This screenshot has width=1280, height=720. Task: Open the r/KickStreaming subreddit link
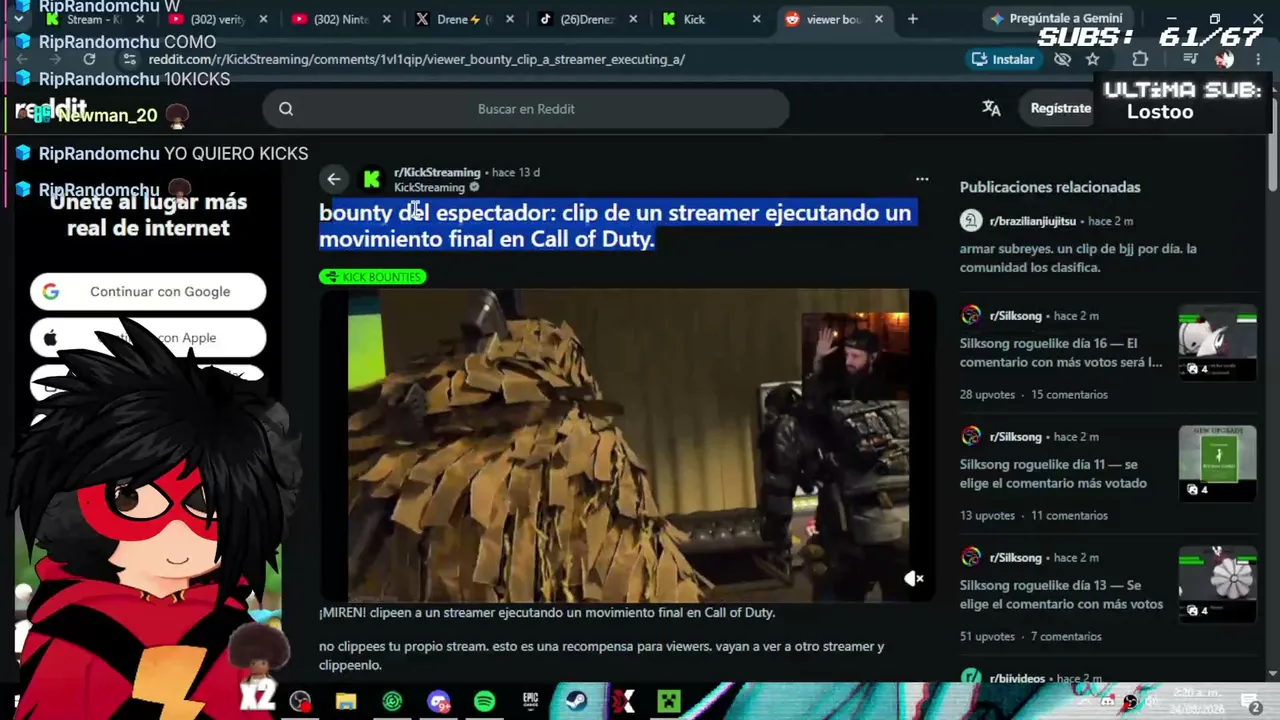[437, 172]
